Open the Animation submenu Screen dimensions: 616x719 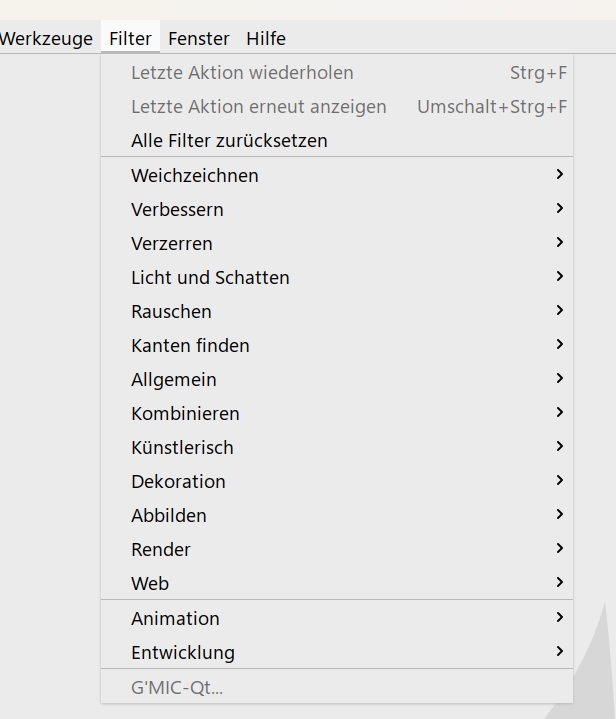click(175, 618)
